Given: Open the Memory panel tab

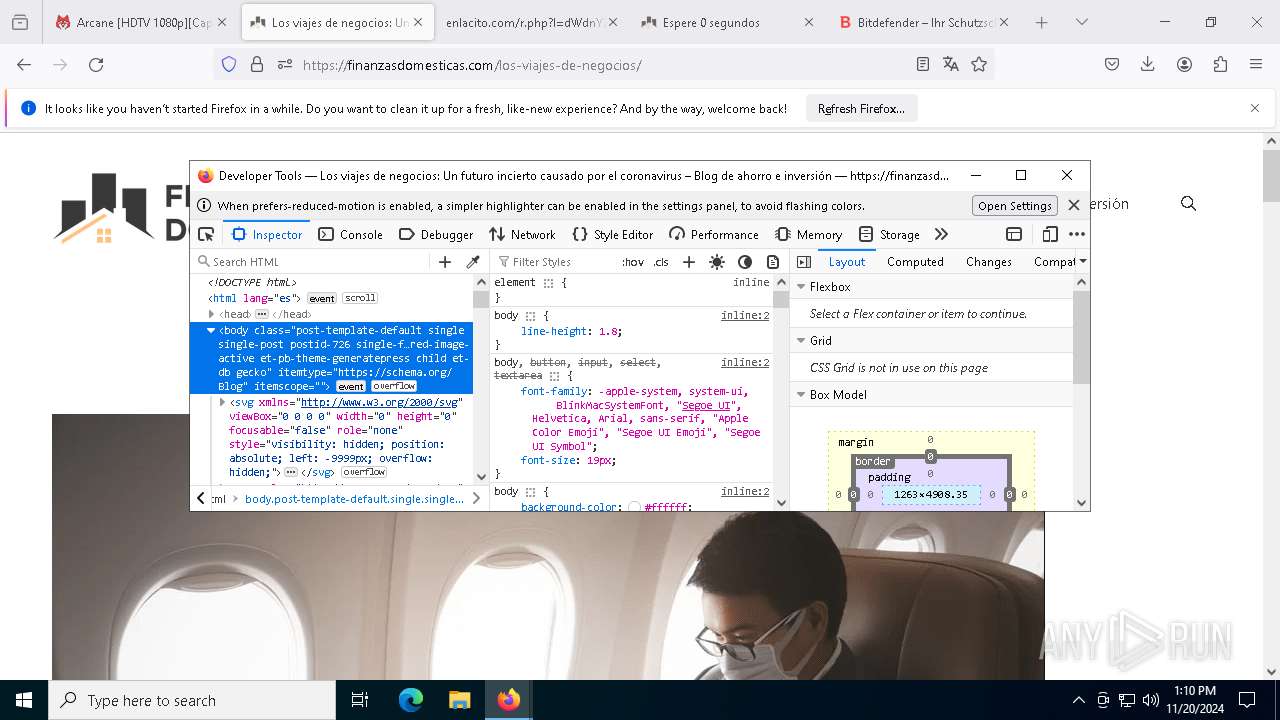Looking at the screenshot, I should pyautogui.click(x=809, y=234).
